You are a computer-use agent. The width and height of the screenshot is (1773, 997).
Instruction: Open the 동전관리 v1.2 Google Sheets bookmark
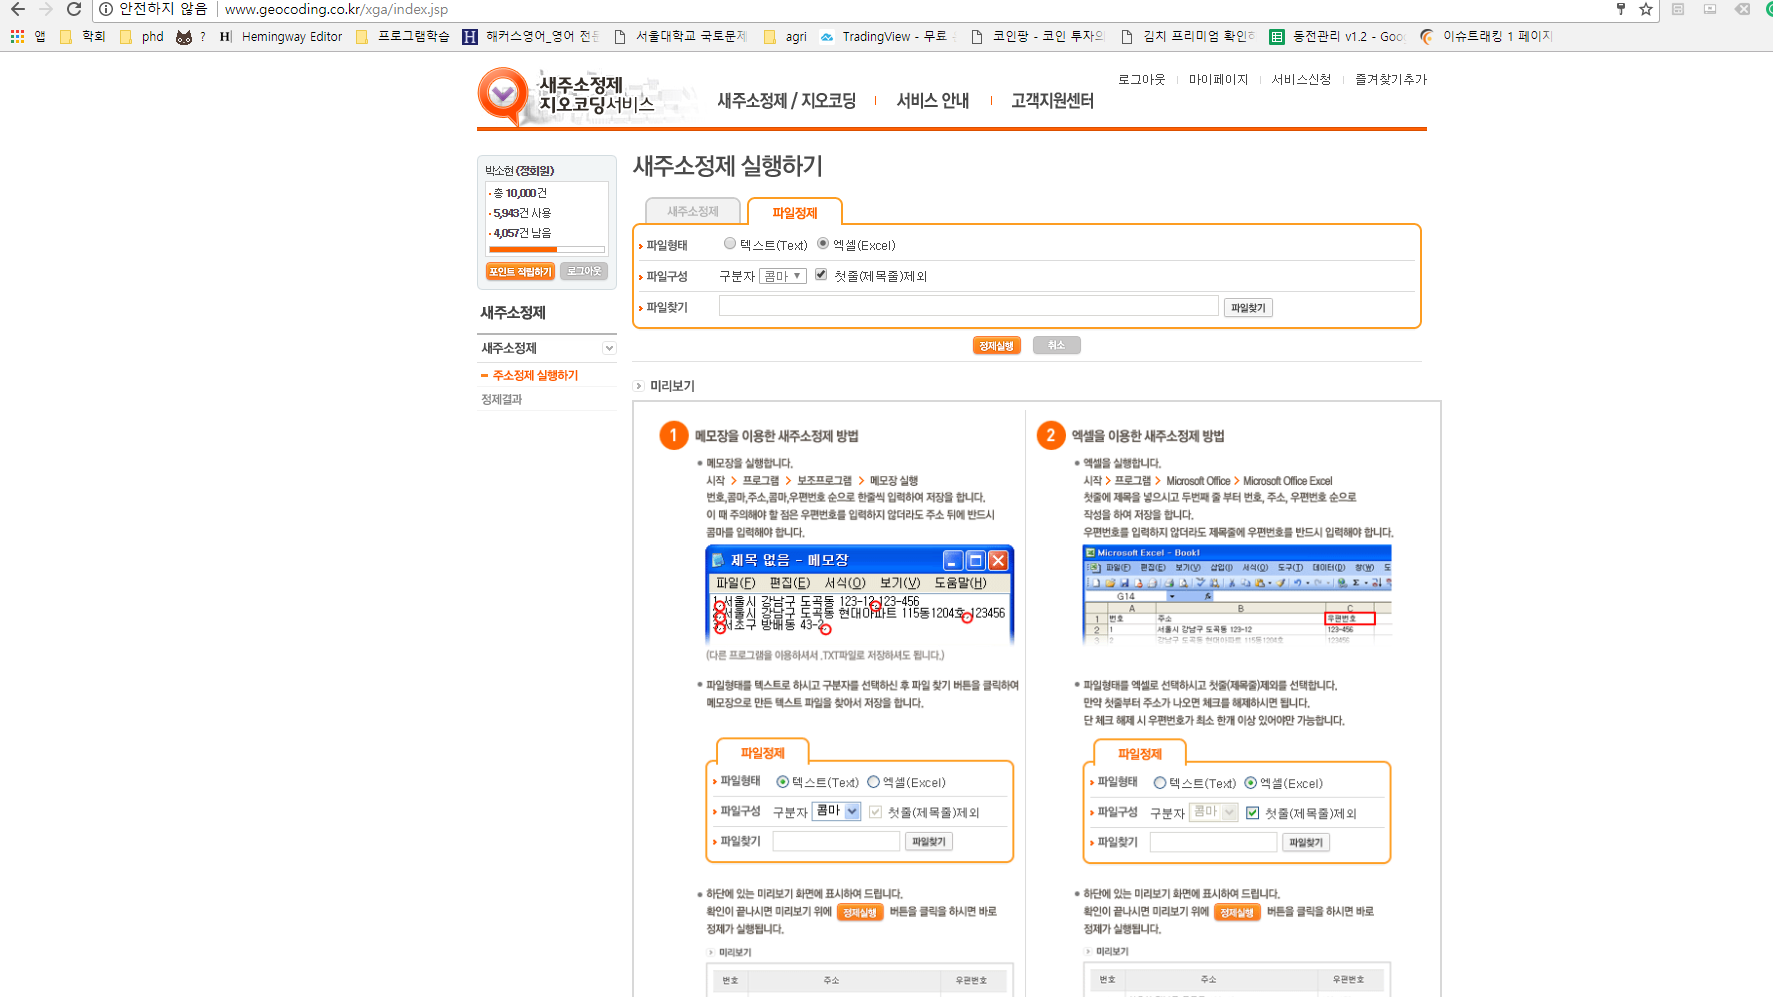point(1337,36)
